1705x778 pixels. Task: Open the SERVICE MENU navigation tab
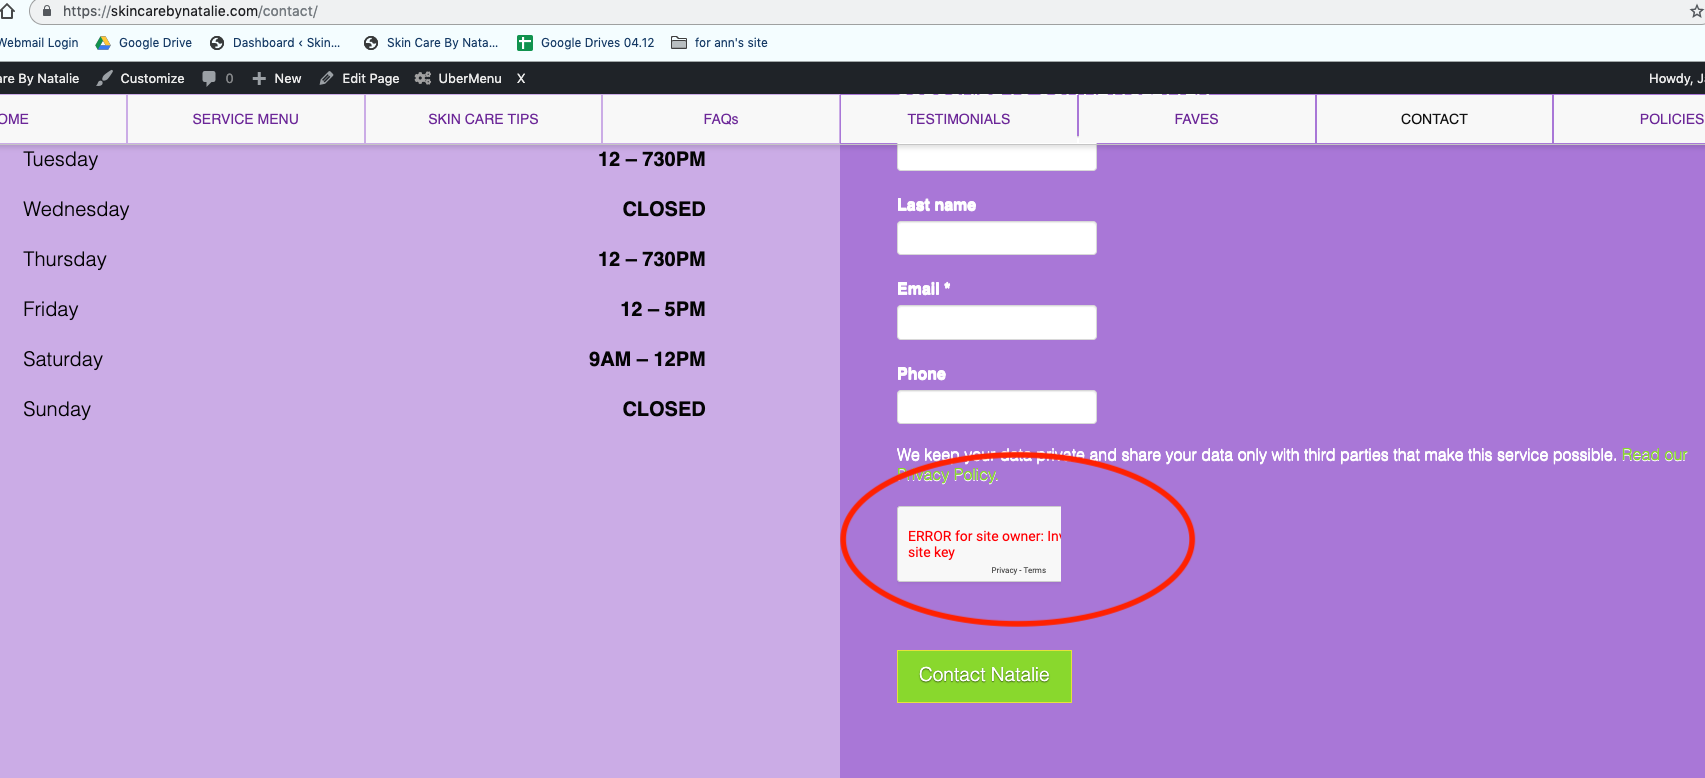(245, 119)
